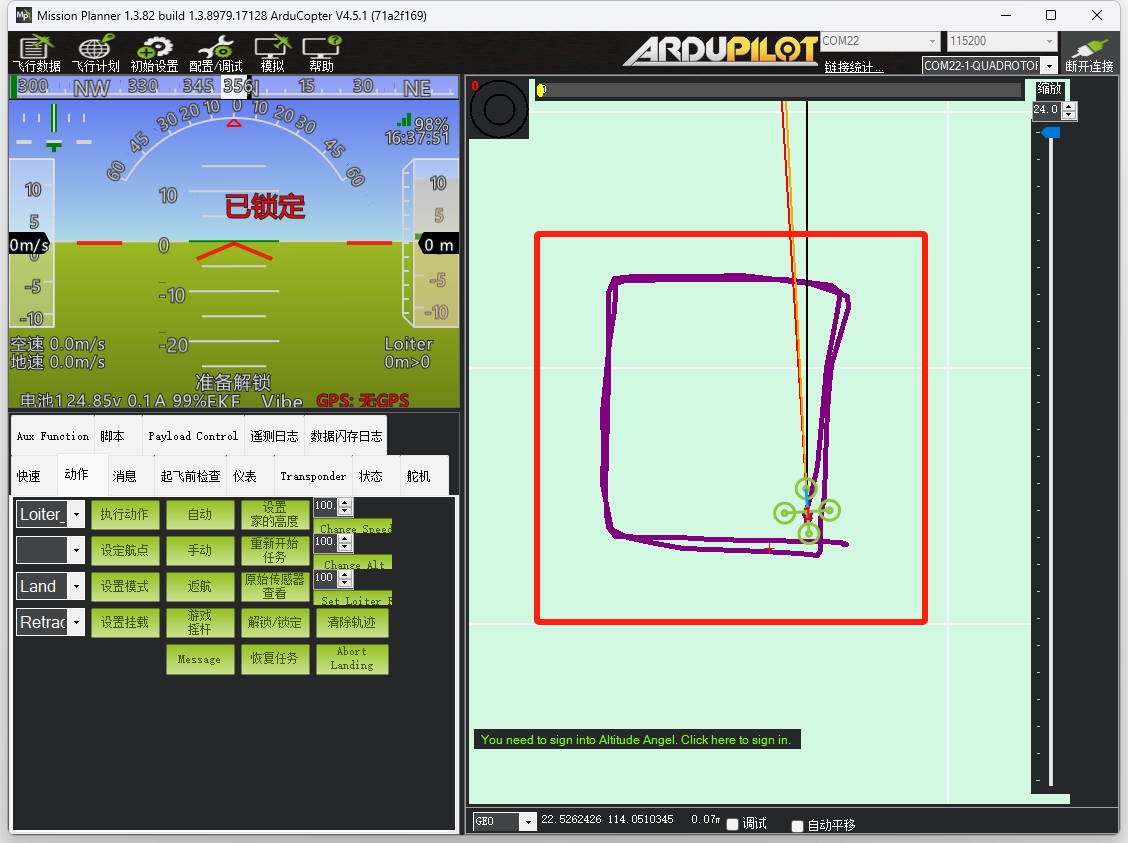Increase the 缩放 zoom value 24.0 spinner
Screen dimensions: 1128x843
click(1069, 106)
